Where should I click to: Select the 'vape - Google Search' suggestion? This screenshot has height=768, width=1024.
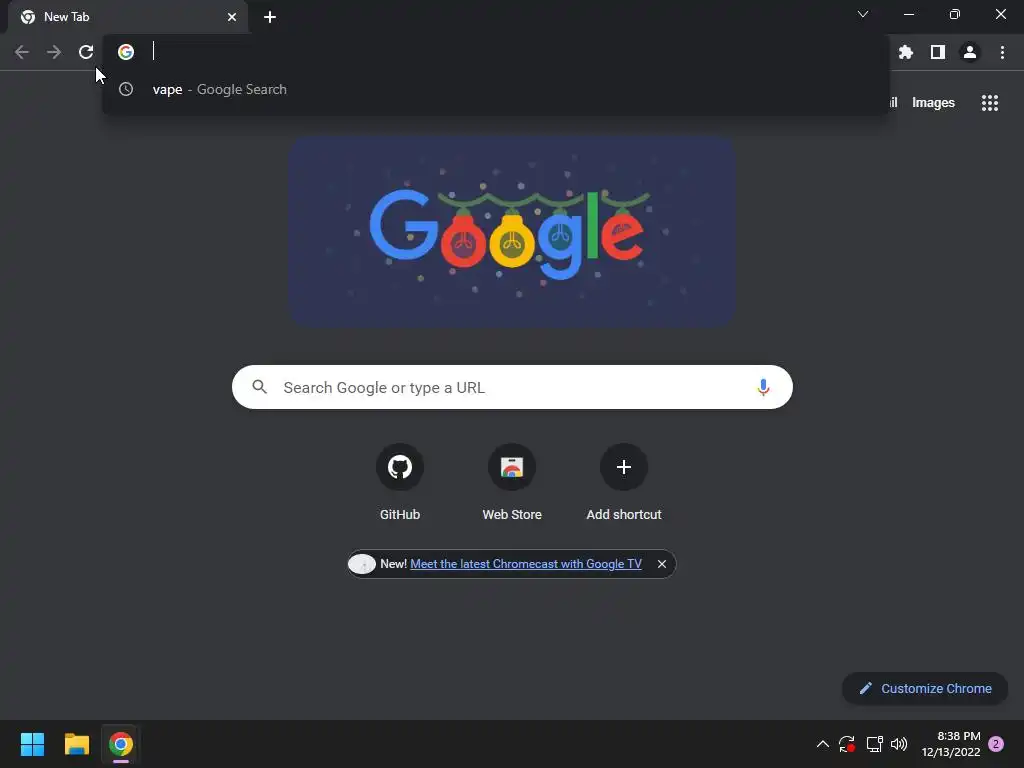click(x=496, y=89)
